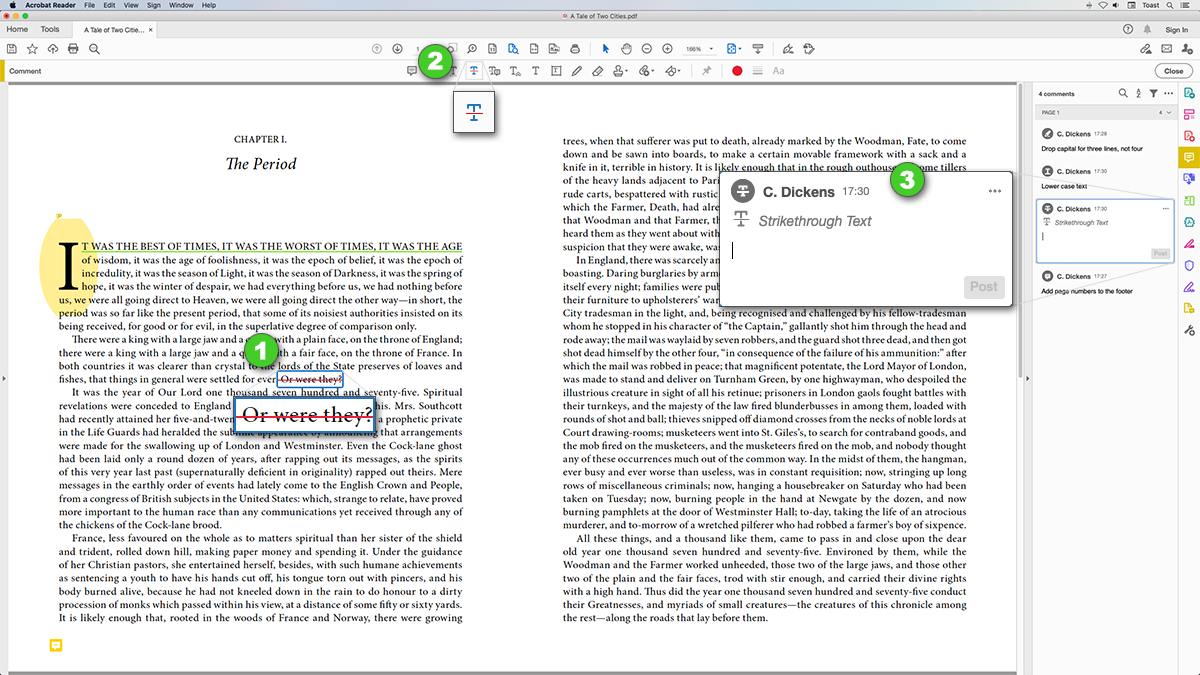Select the add text comment tool

click(x=536, y=71)
